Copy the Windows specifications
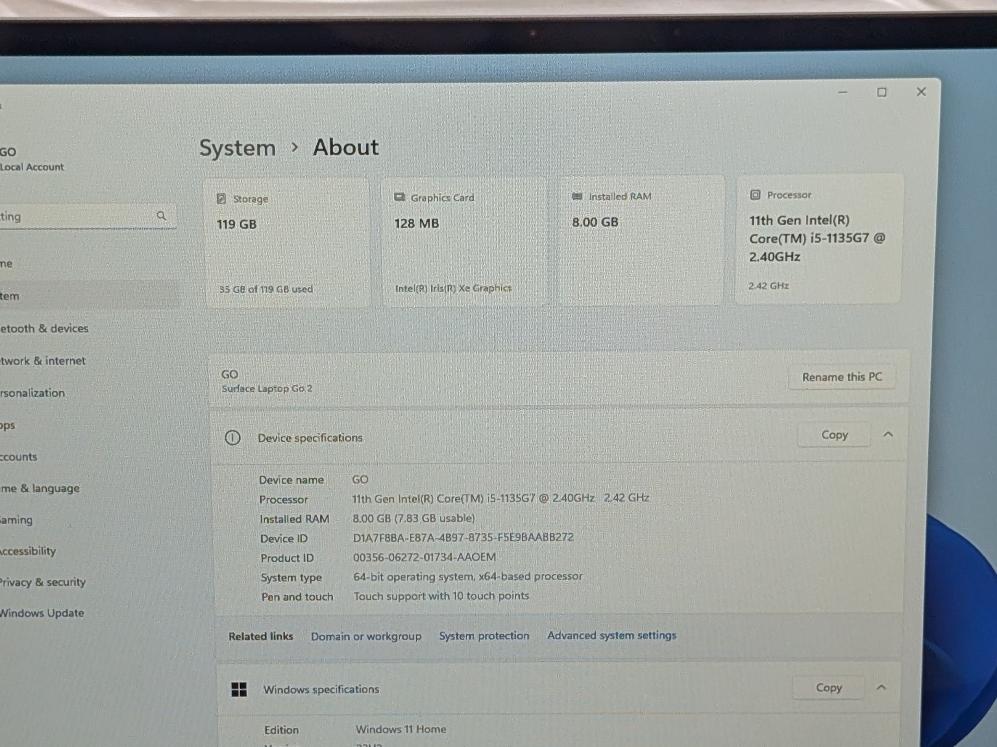Screen dimensions: 997x747 (829, 688)
